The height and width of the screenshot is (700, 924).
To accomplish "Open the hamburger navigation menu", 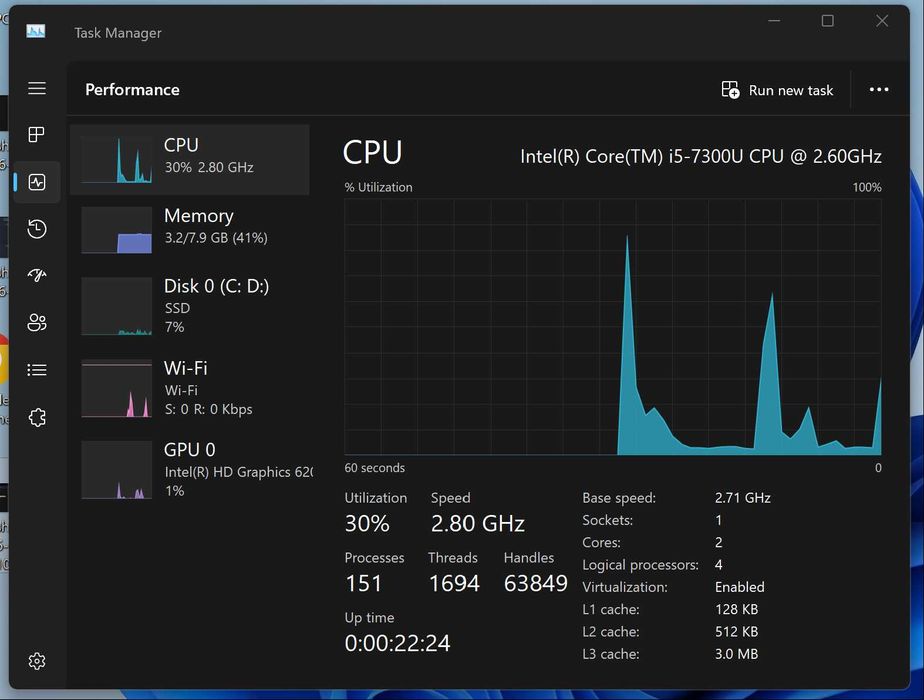I will [37, 88].
